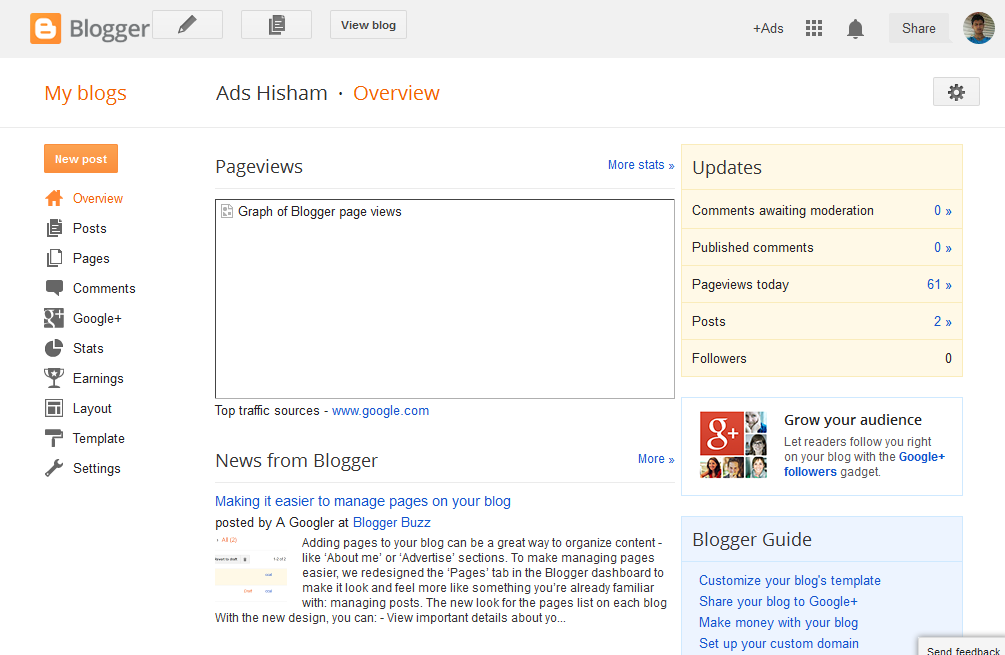The width and height of the screenshot is (1005, 655).
Task: Click the Settings wrench icon
Action: coord(54,468)
